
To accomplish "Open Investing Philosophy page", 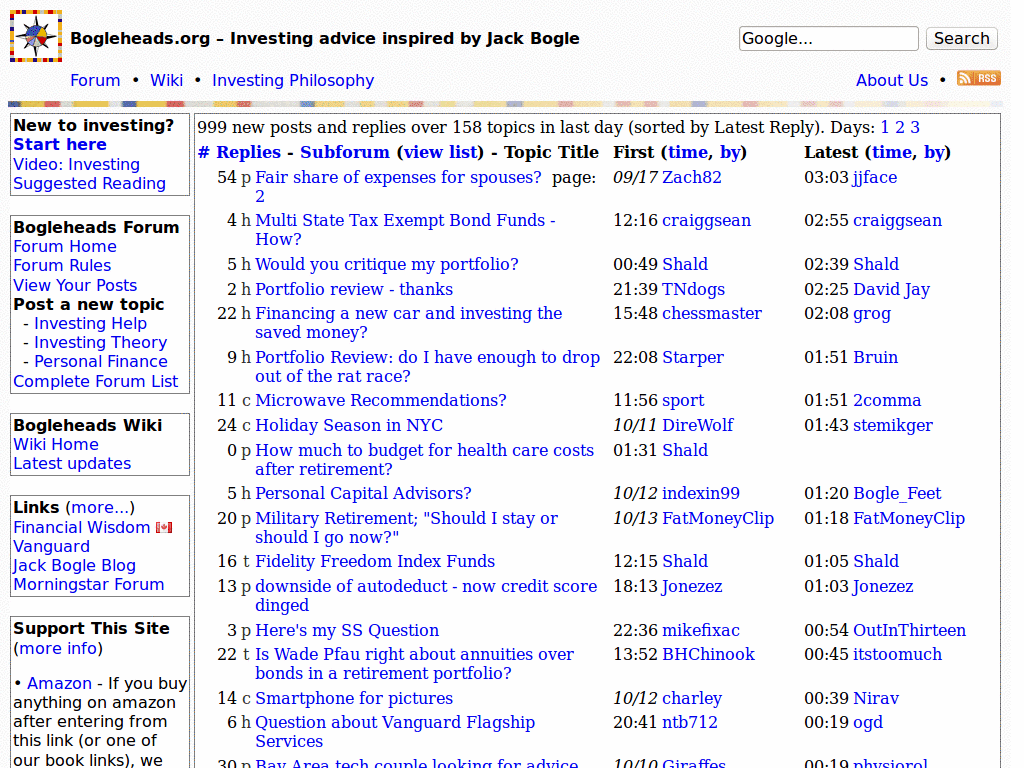I will [x=293, y=80].
